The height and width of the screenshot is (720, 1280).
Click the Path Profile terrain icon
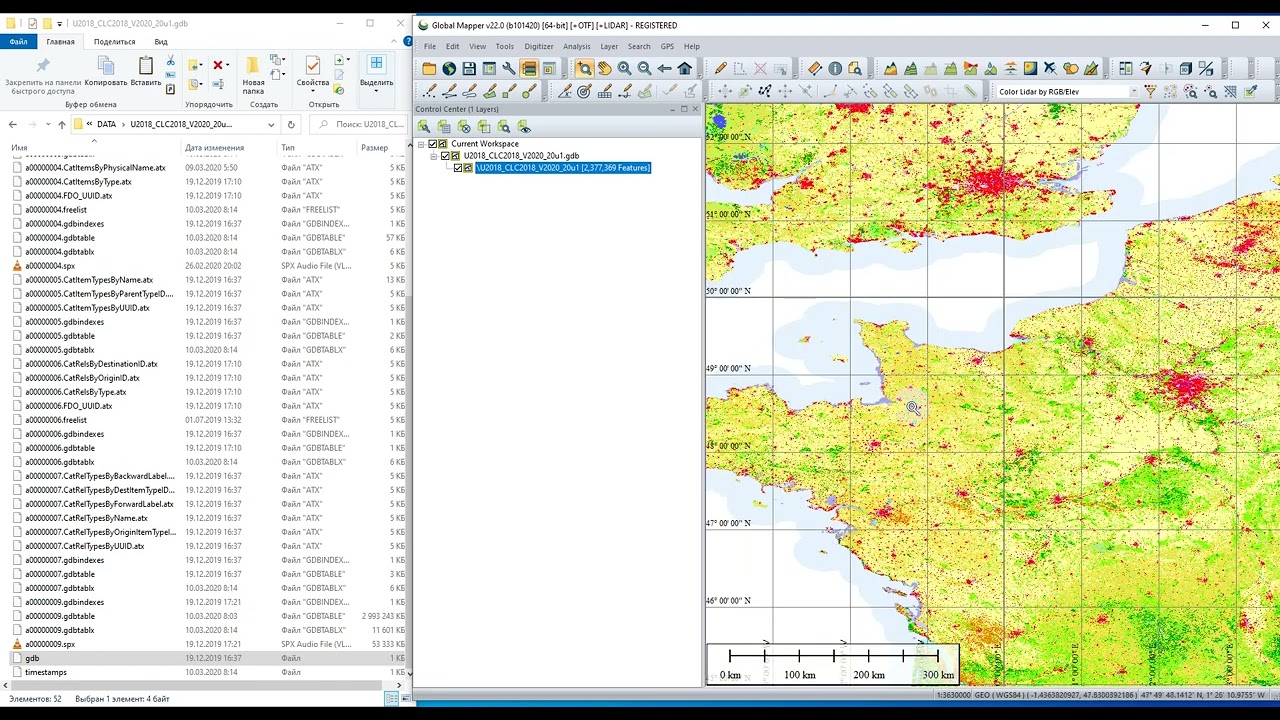(x=890, y=69)
